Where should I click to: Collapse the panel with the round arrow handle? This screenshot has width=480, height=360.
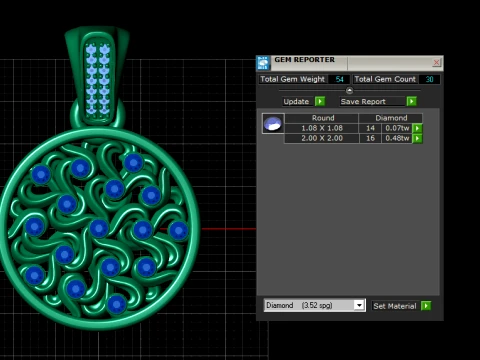pos(349,90)
